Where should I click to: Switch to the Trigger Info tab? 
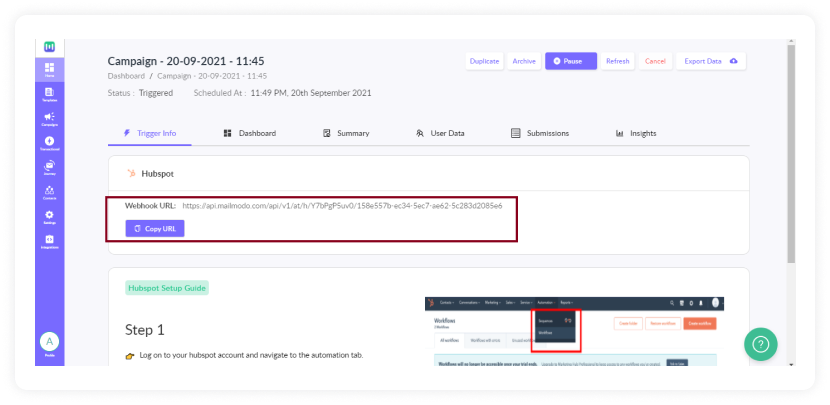150,133
